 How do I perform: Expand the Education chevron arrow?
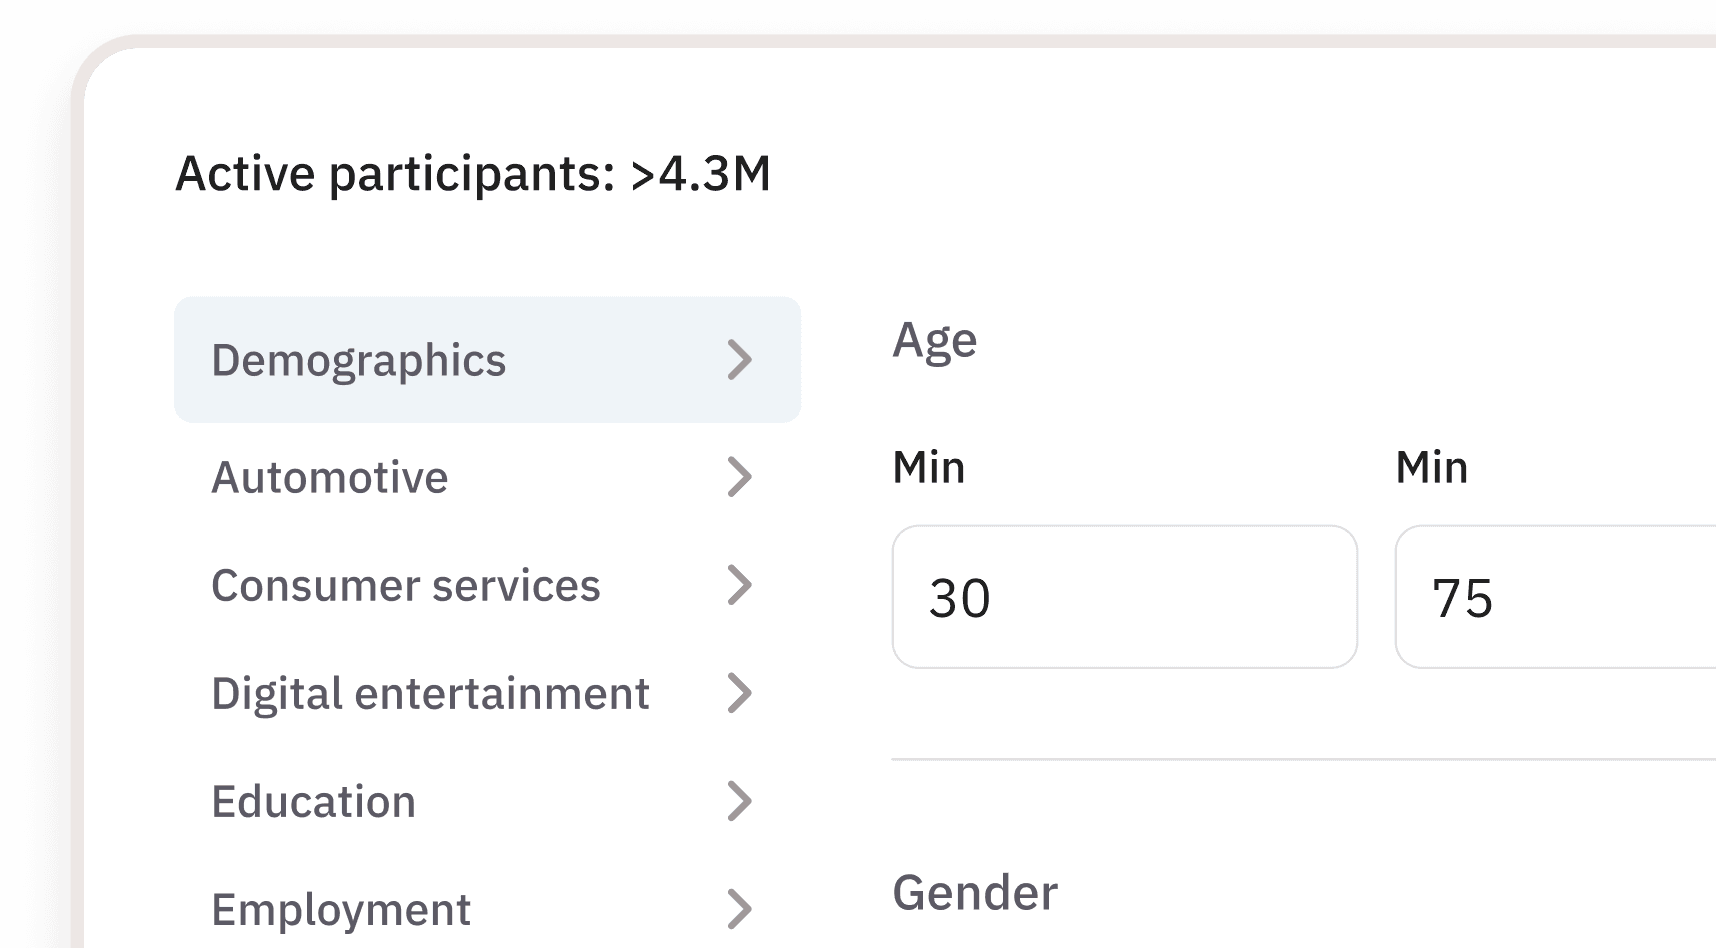[739, 801]
